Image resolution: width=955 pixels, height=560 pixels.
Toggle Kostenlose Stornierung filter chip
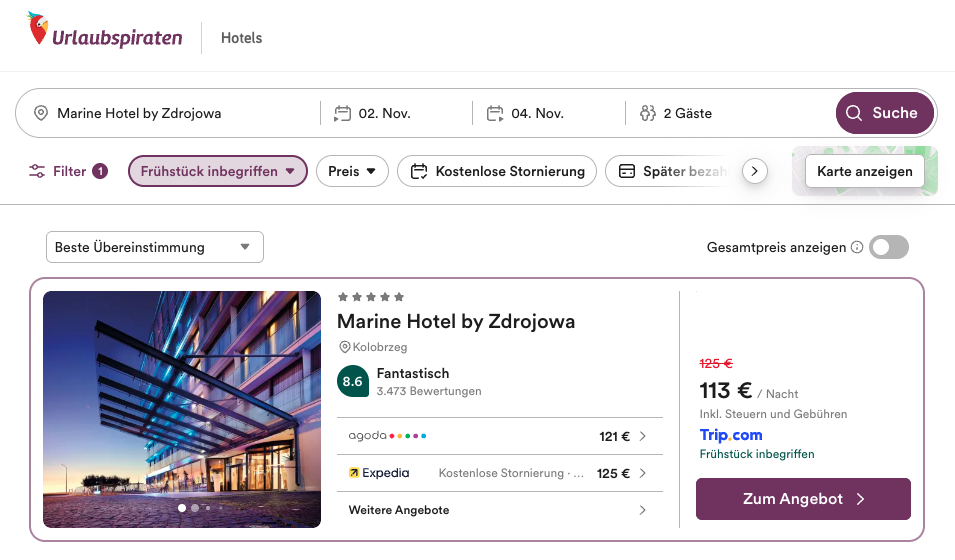click(x=497, y=171)
